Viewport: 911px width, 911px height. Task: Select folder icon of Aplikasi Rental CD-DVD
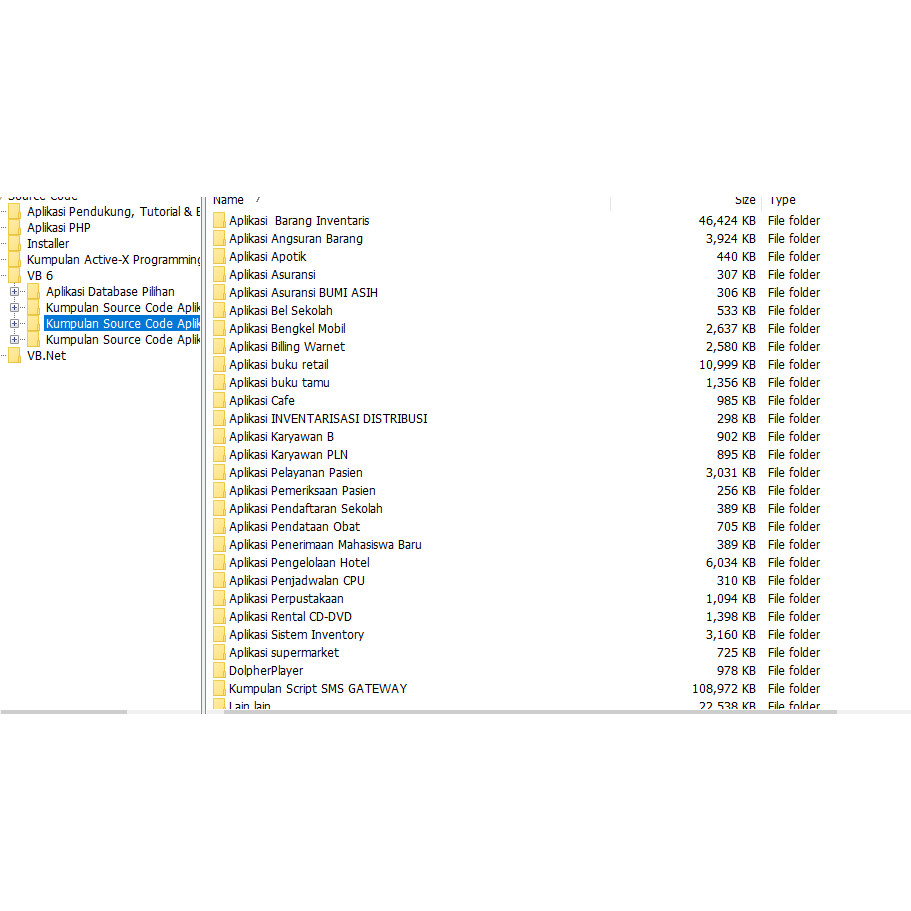[x=219, y=616]
